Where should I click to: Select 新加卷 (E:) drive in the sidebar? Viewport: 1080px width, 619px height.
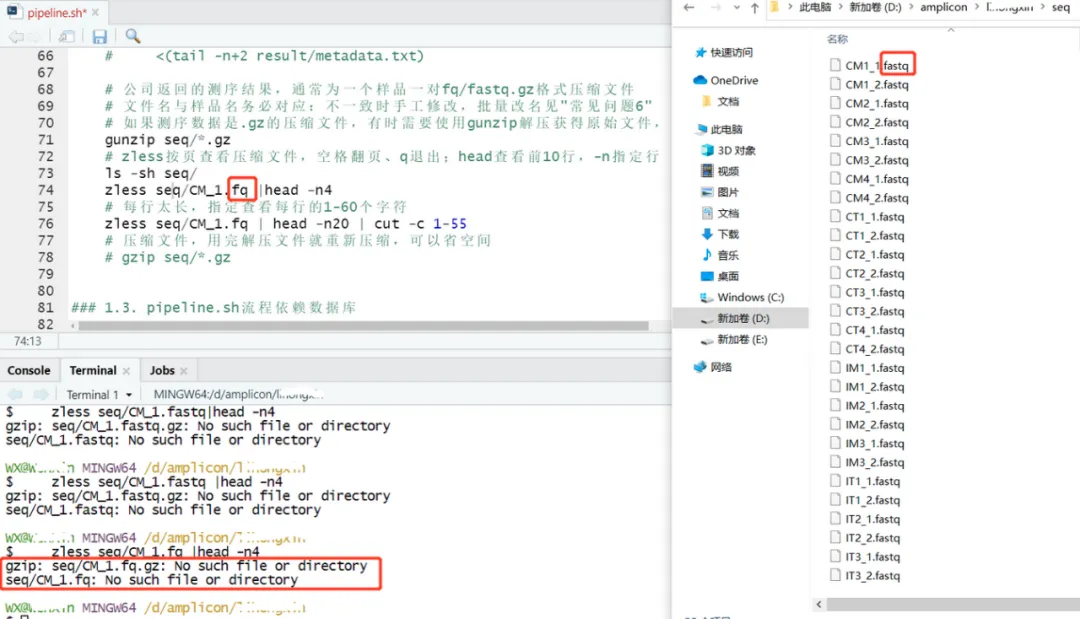point(734,339)
